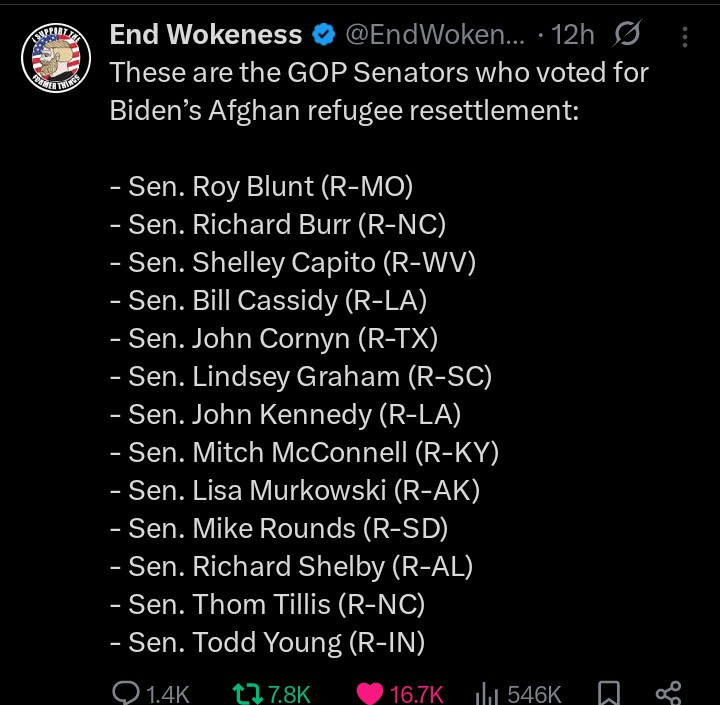Click the Sen. Todd Young (R-IN) line
The width and height of the screenshot is (720, 705).
277,642
